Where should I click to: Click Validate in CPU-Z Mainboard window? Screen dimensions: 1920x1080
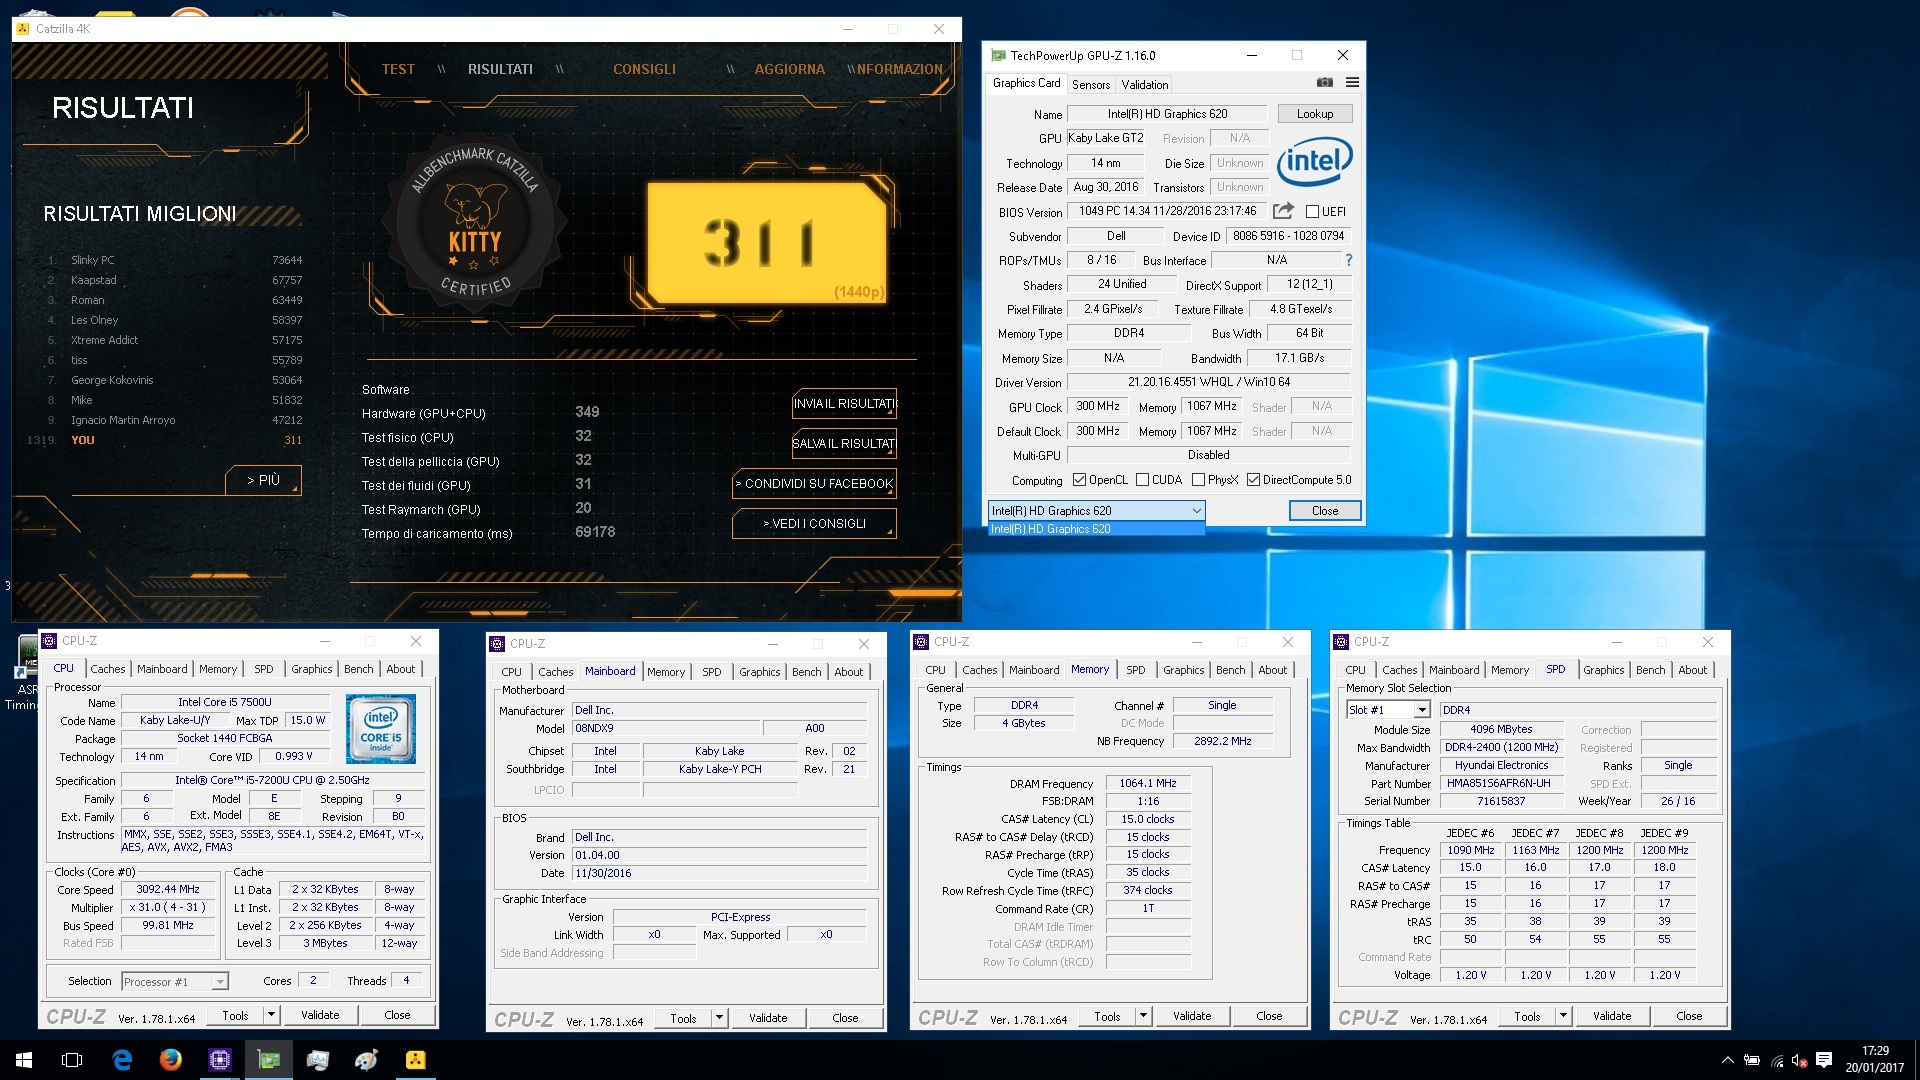tap(768, 1018)
